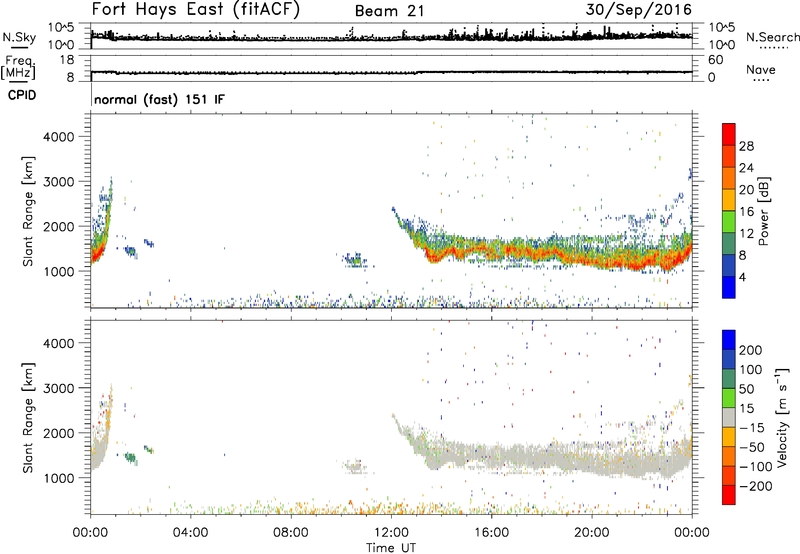Click the '-200' value on Velocity scale

click(755, 486)
